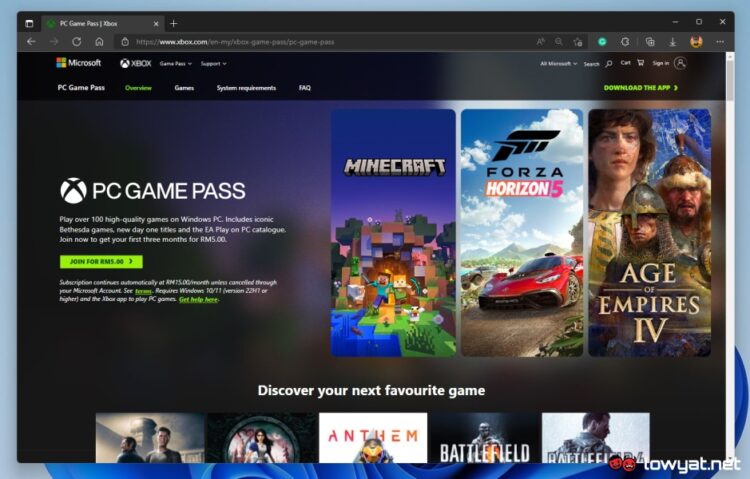Open the green Grammarly extension icon
This screenshot has height=479, width=750.
tap(602, 42)
